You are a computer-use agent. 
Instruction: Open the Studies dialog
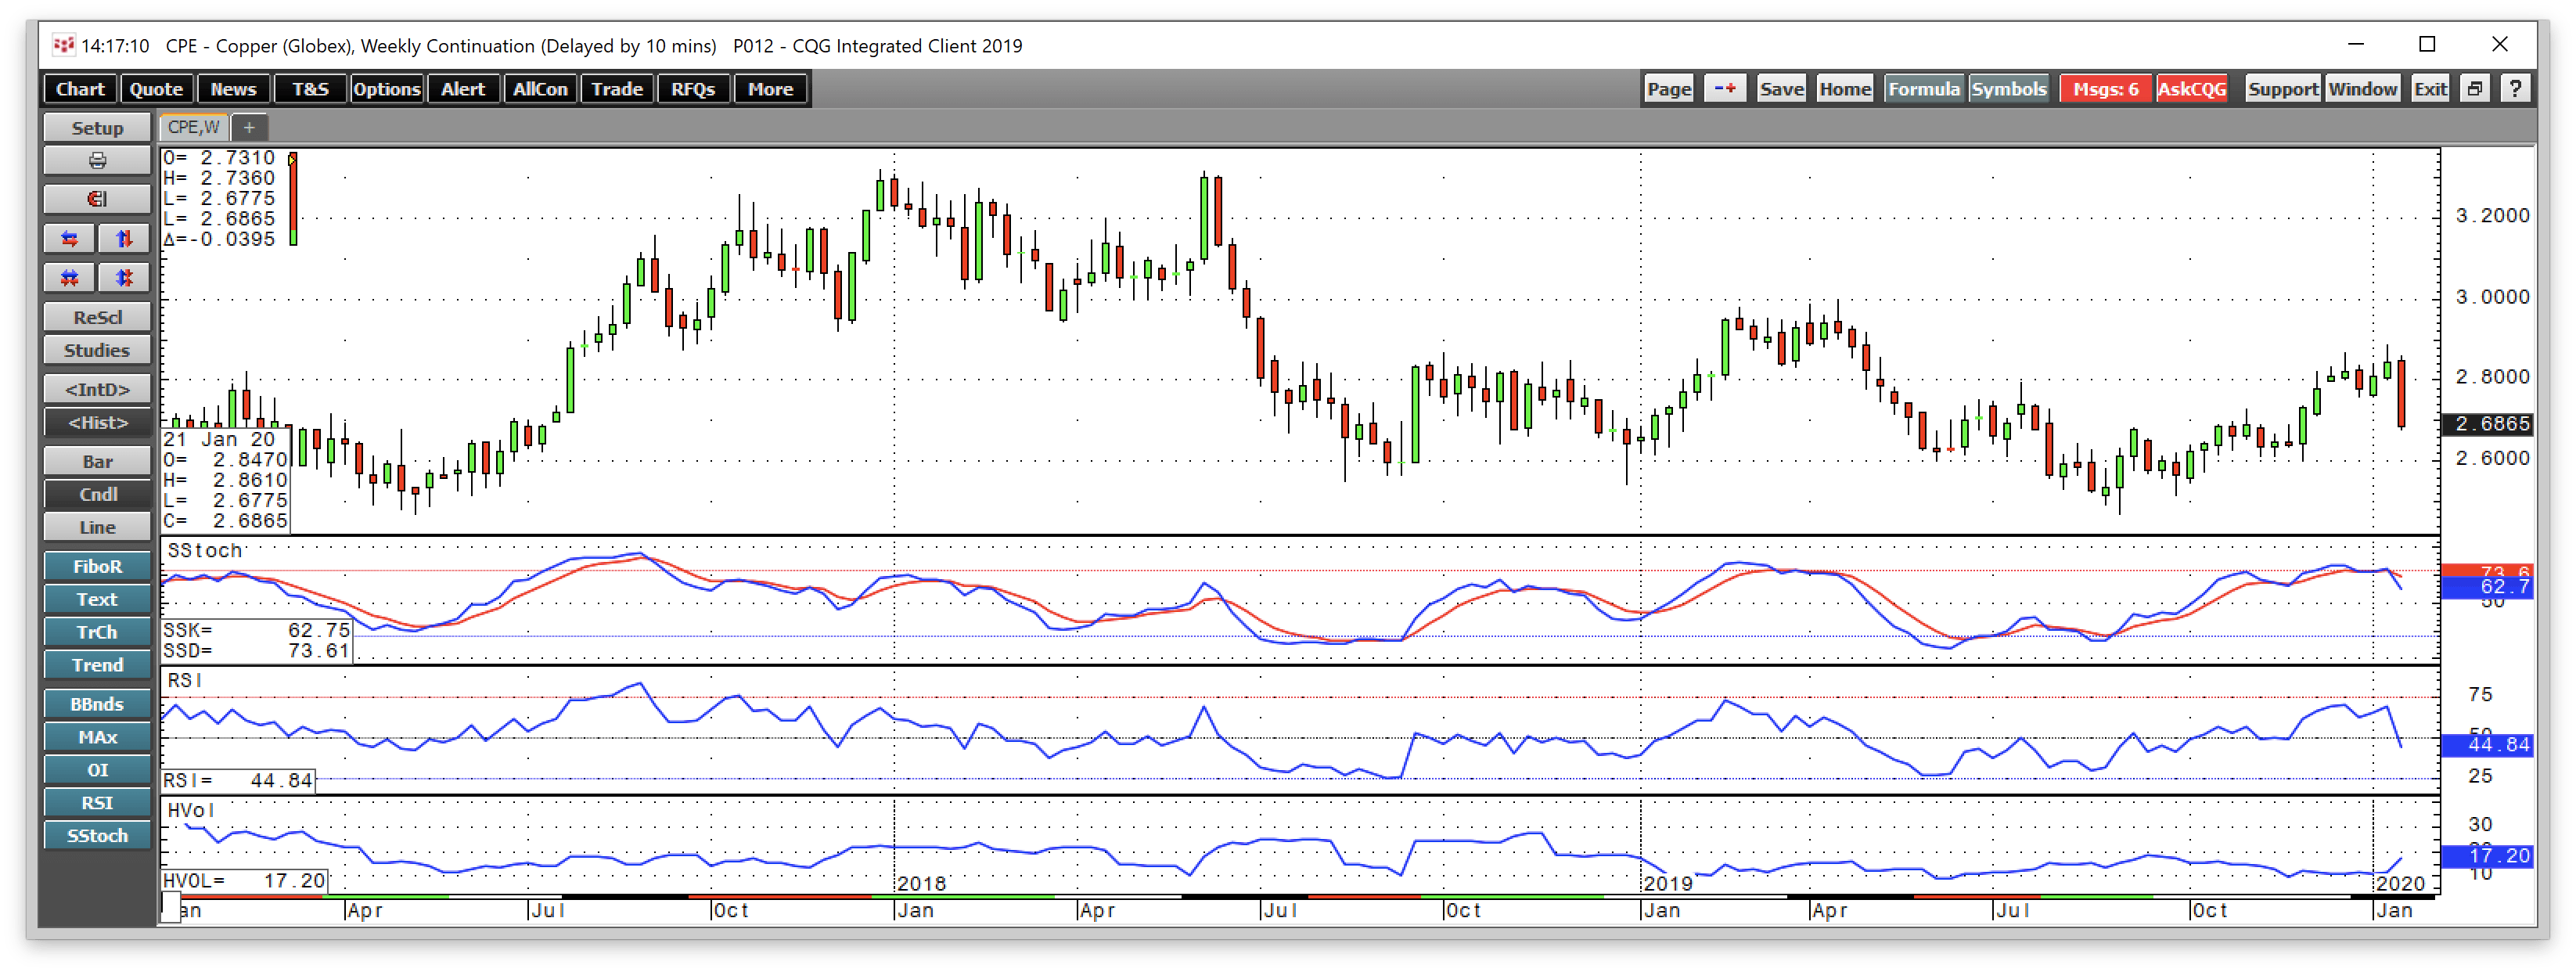pos(97,350)
